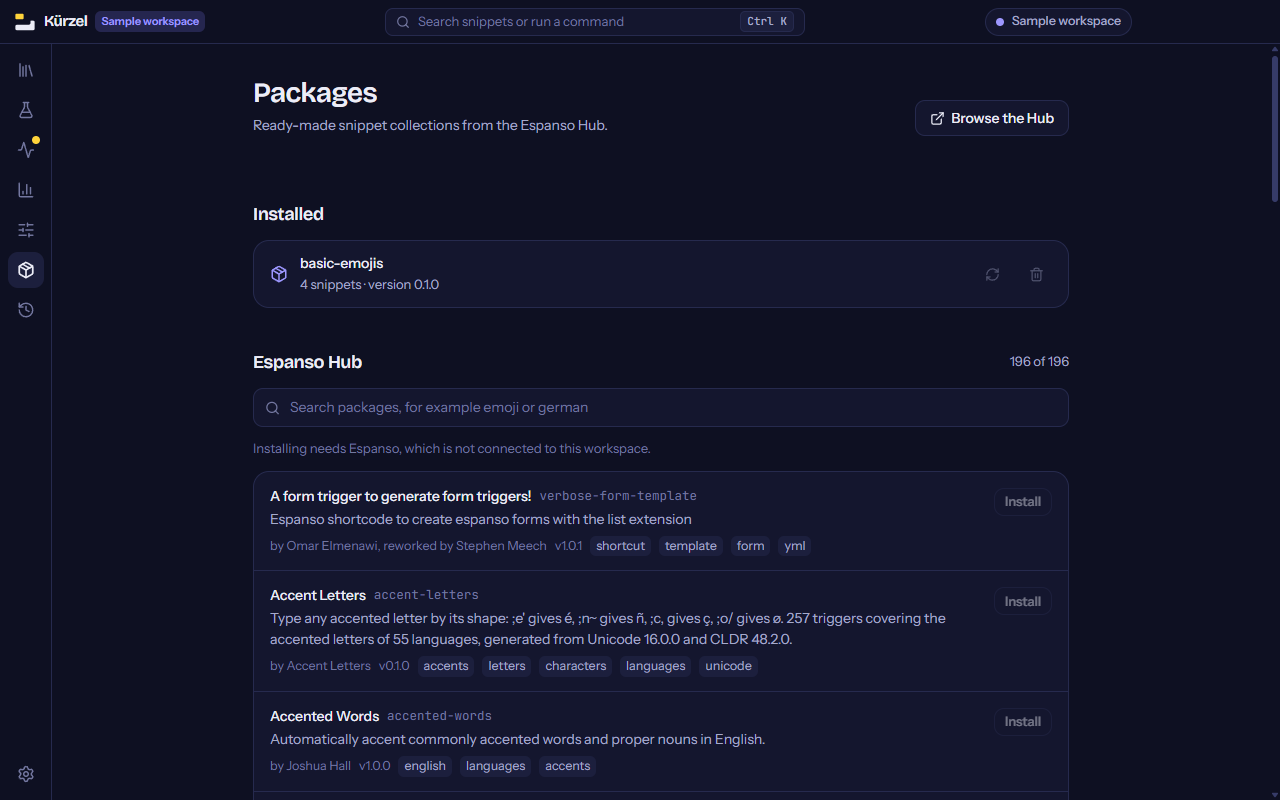Open the flask Lab sidebar icon
1280x800 pixels.
point(26,110)
